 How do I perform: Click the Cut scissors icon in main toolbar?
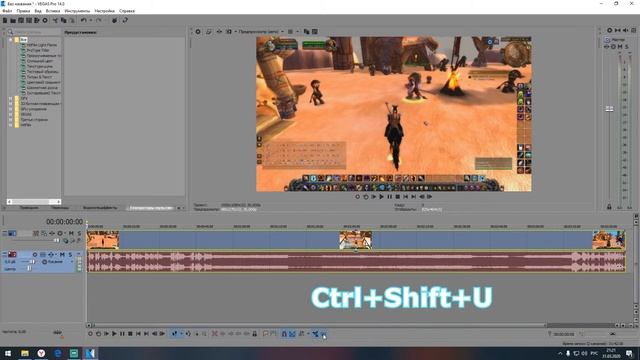point(56,20)
